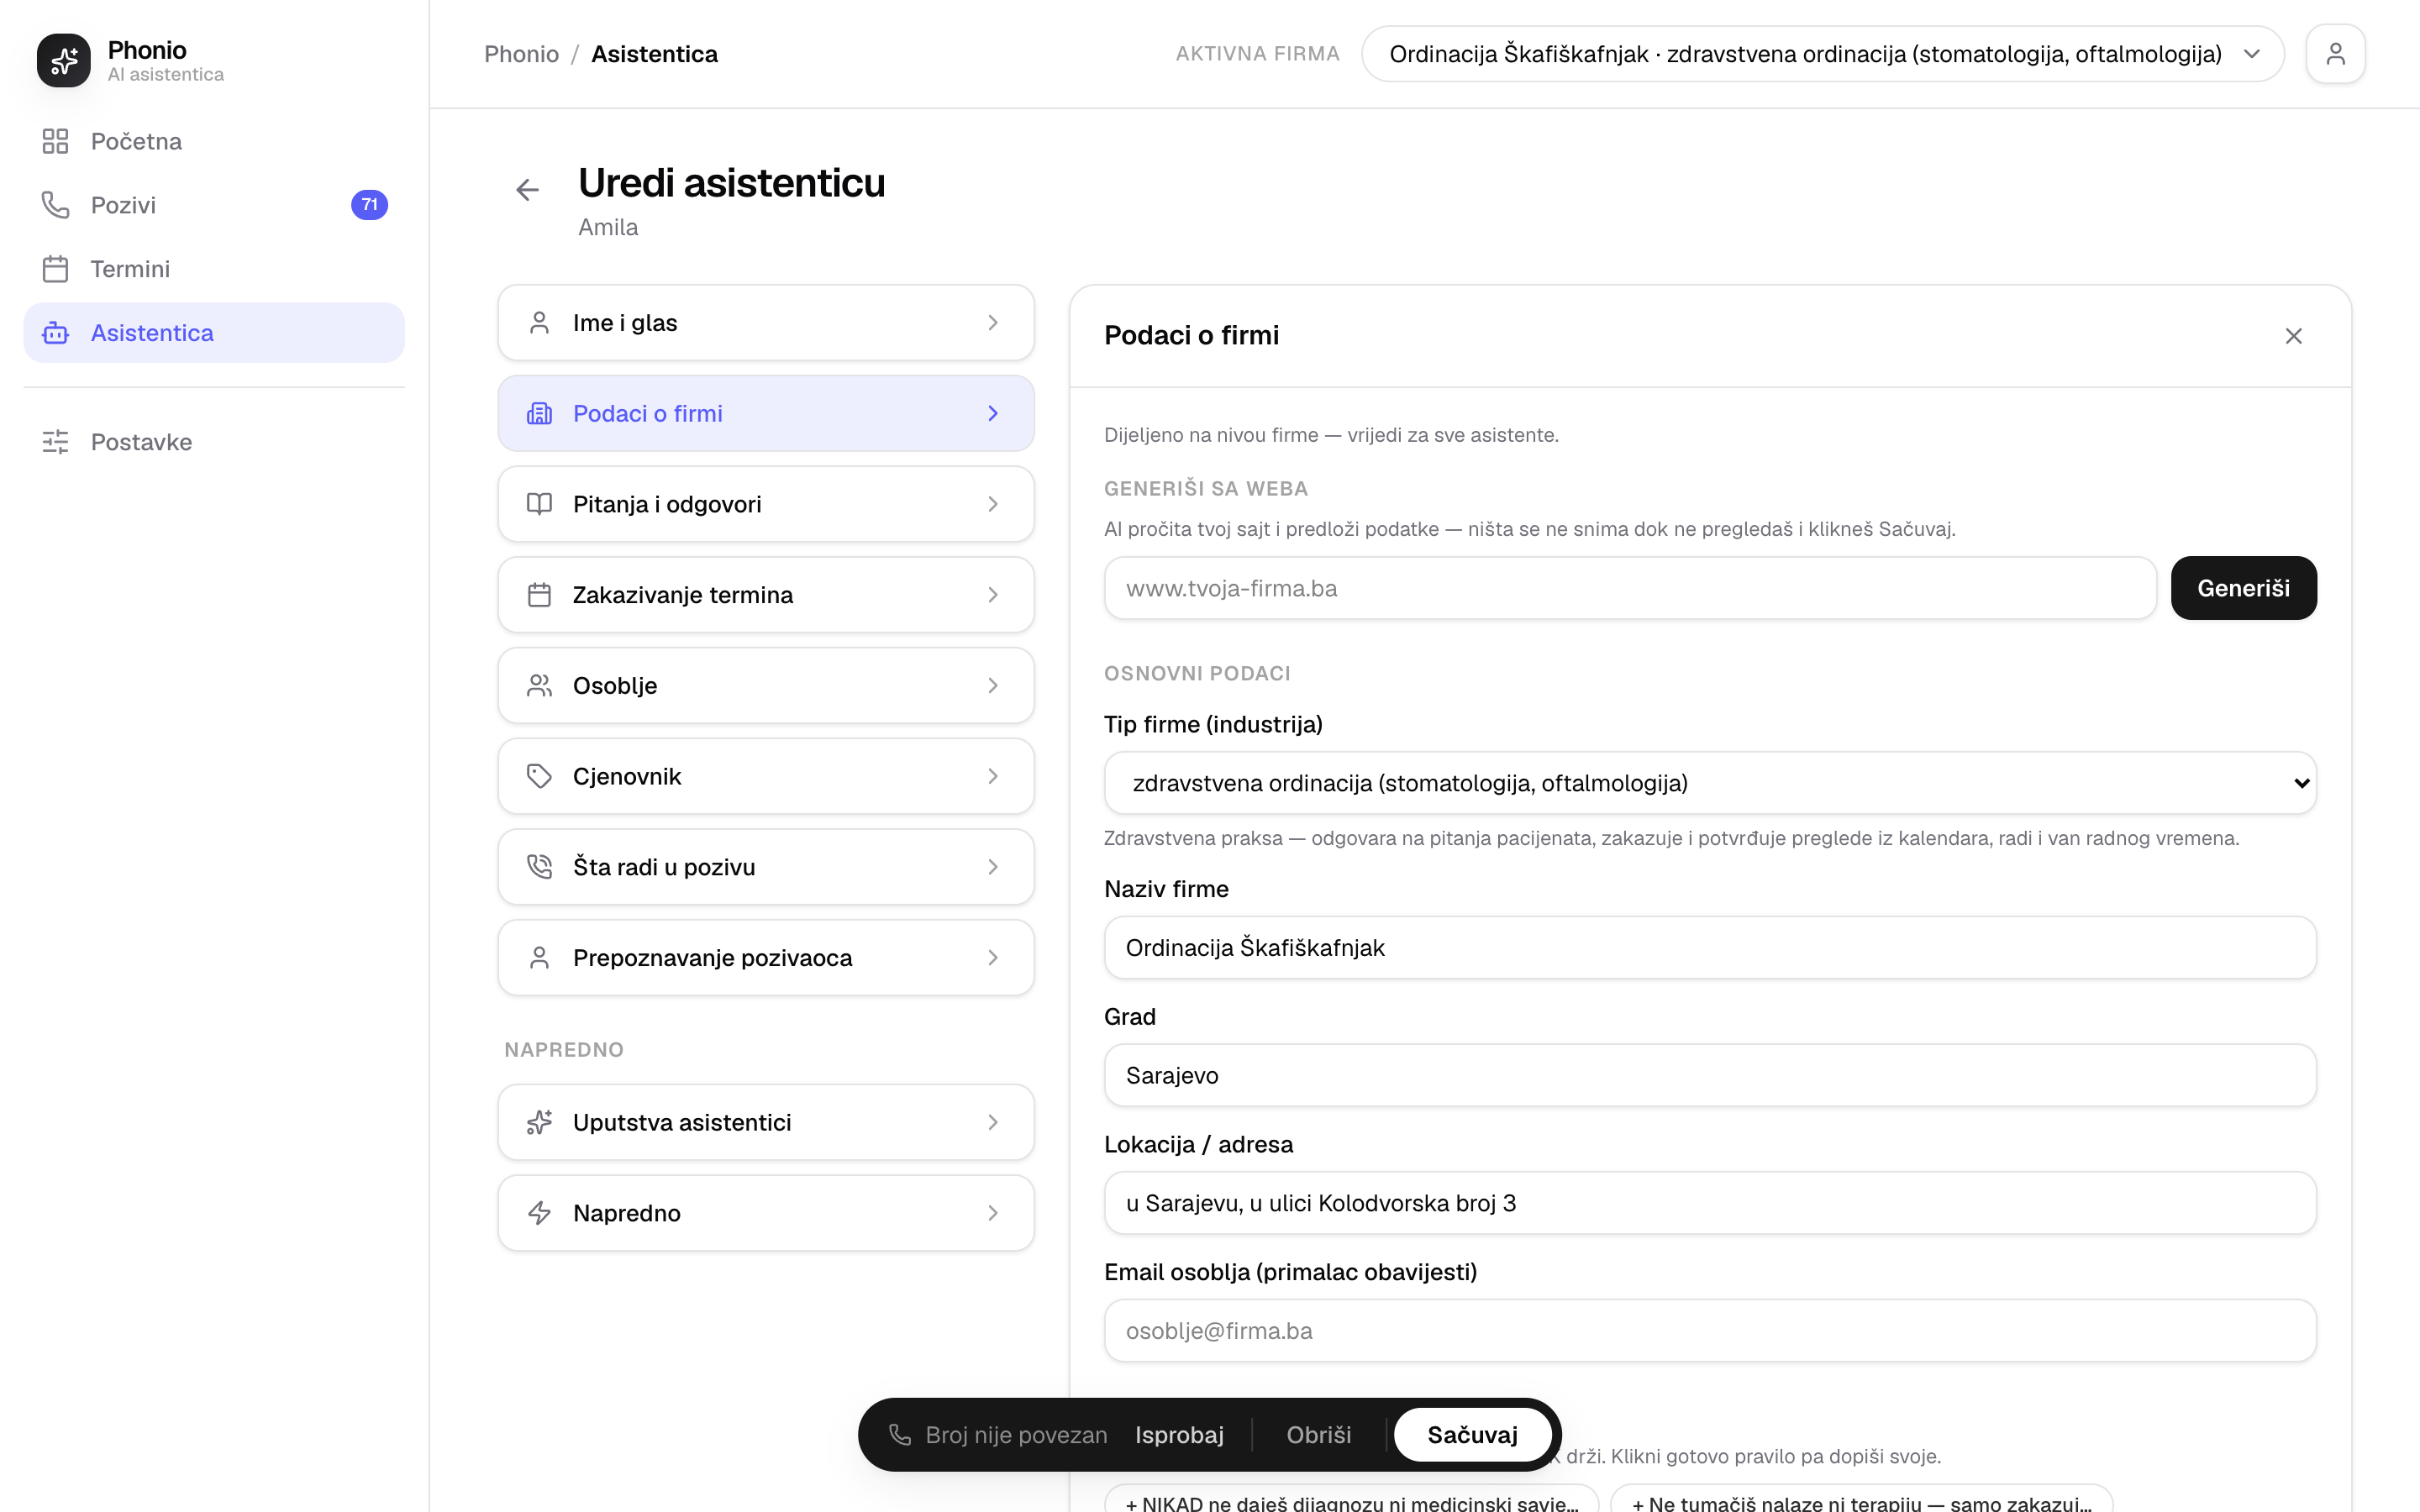Viewport: 2420px width, 1512px height.
Task: Close the Podaci o firmi panel
Action: pos(2293,336)
